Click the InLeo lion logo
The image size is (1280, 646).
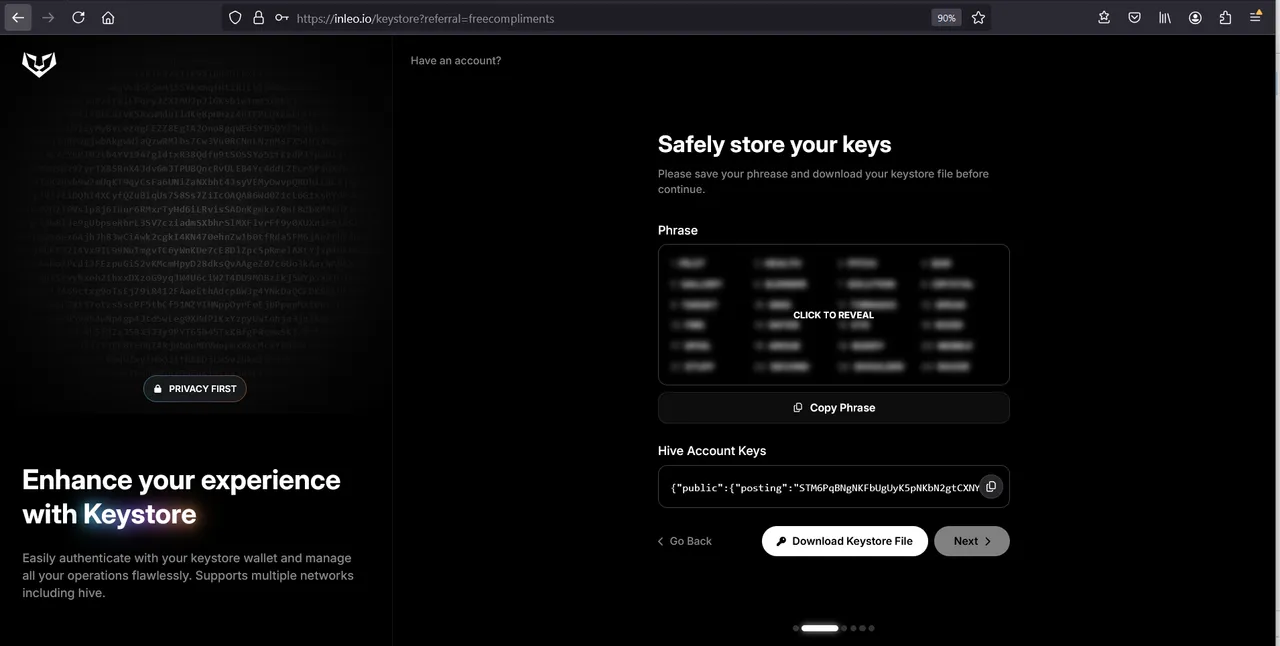(39, 64)
